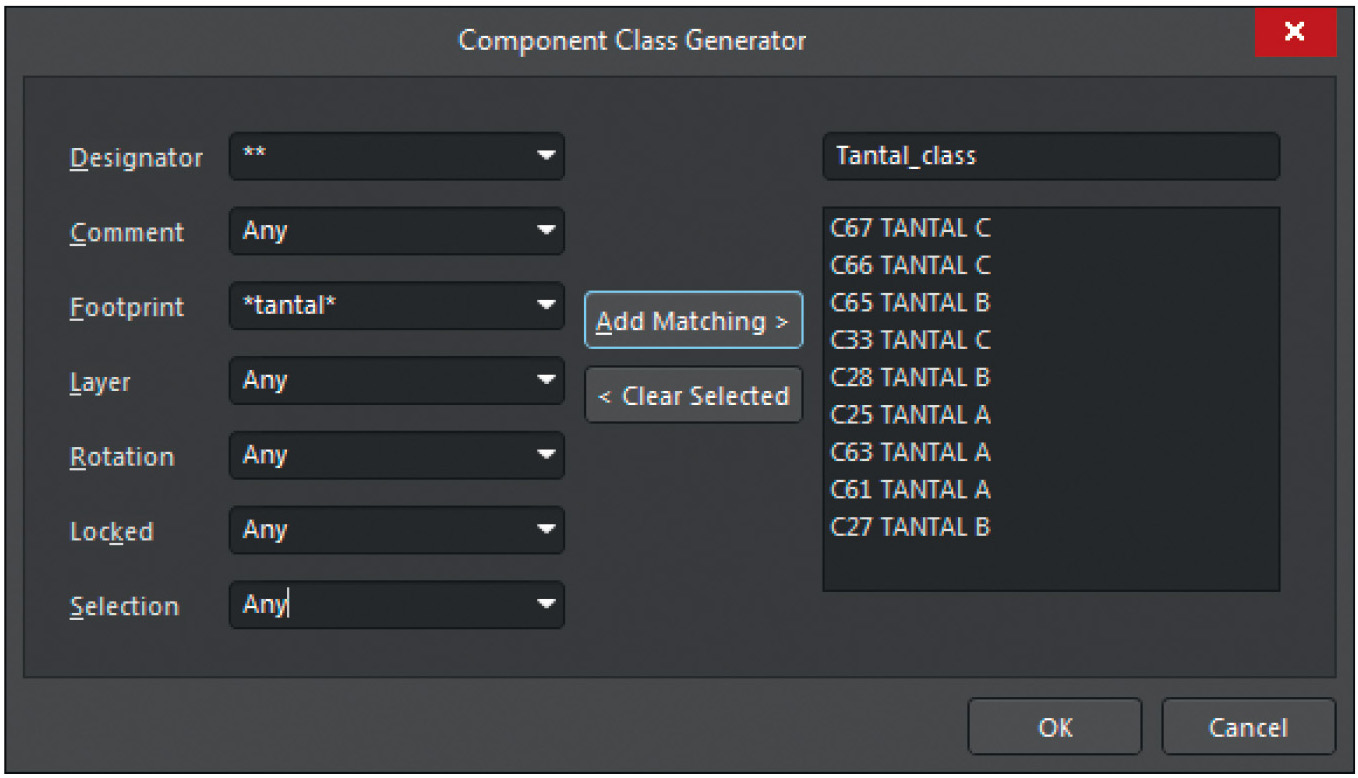This screenshot has height=778, width=1358.
Task: Open the Rotation dropdown
Action: point(545,455)
